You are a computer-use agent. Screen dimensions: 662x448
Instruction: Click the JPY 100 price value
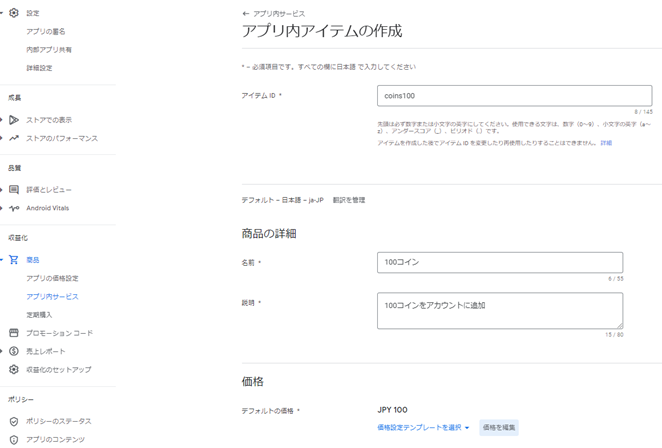pos(392,410)
